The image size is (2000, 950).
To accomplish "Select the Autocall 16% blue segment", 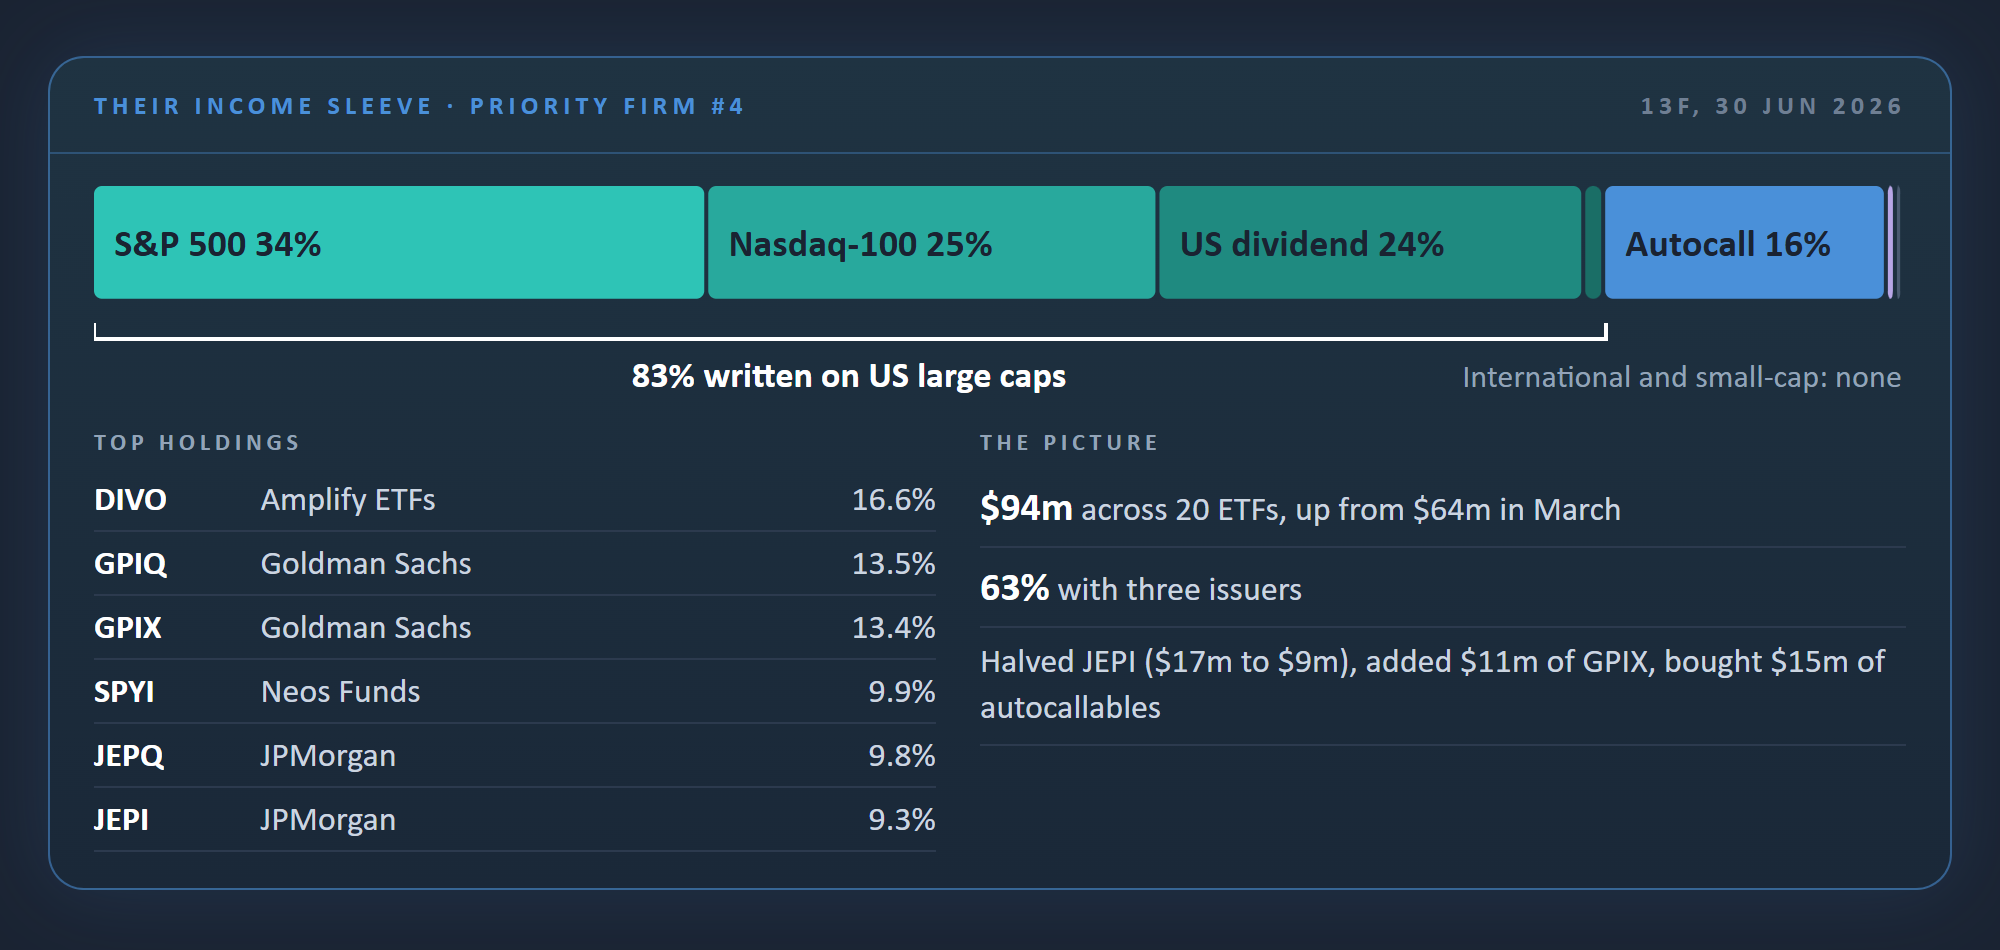I will click(x=1744, y=242).
